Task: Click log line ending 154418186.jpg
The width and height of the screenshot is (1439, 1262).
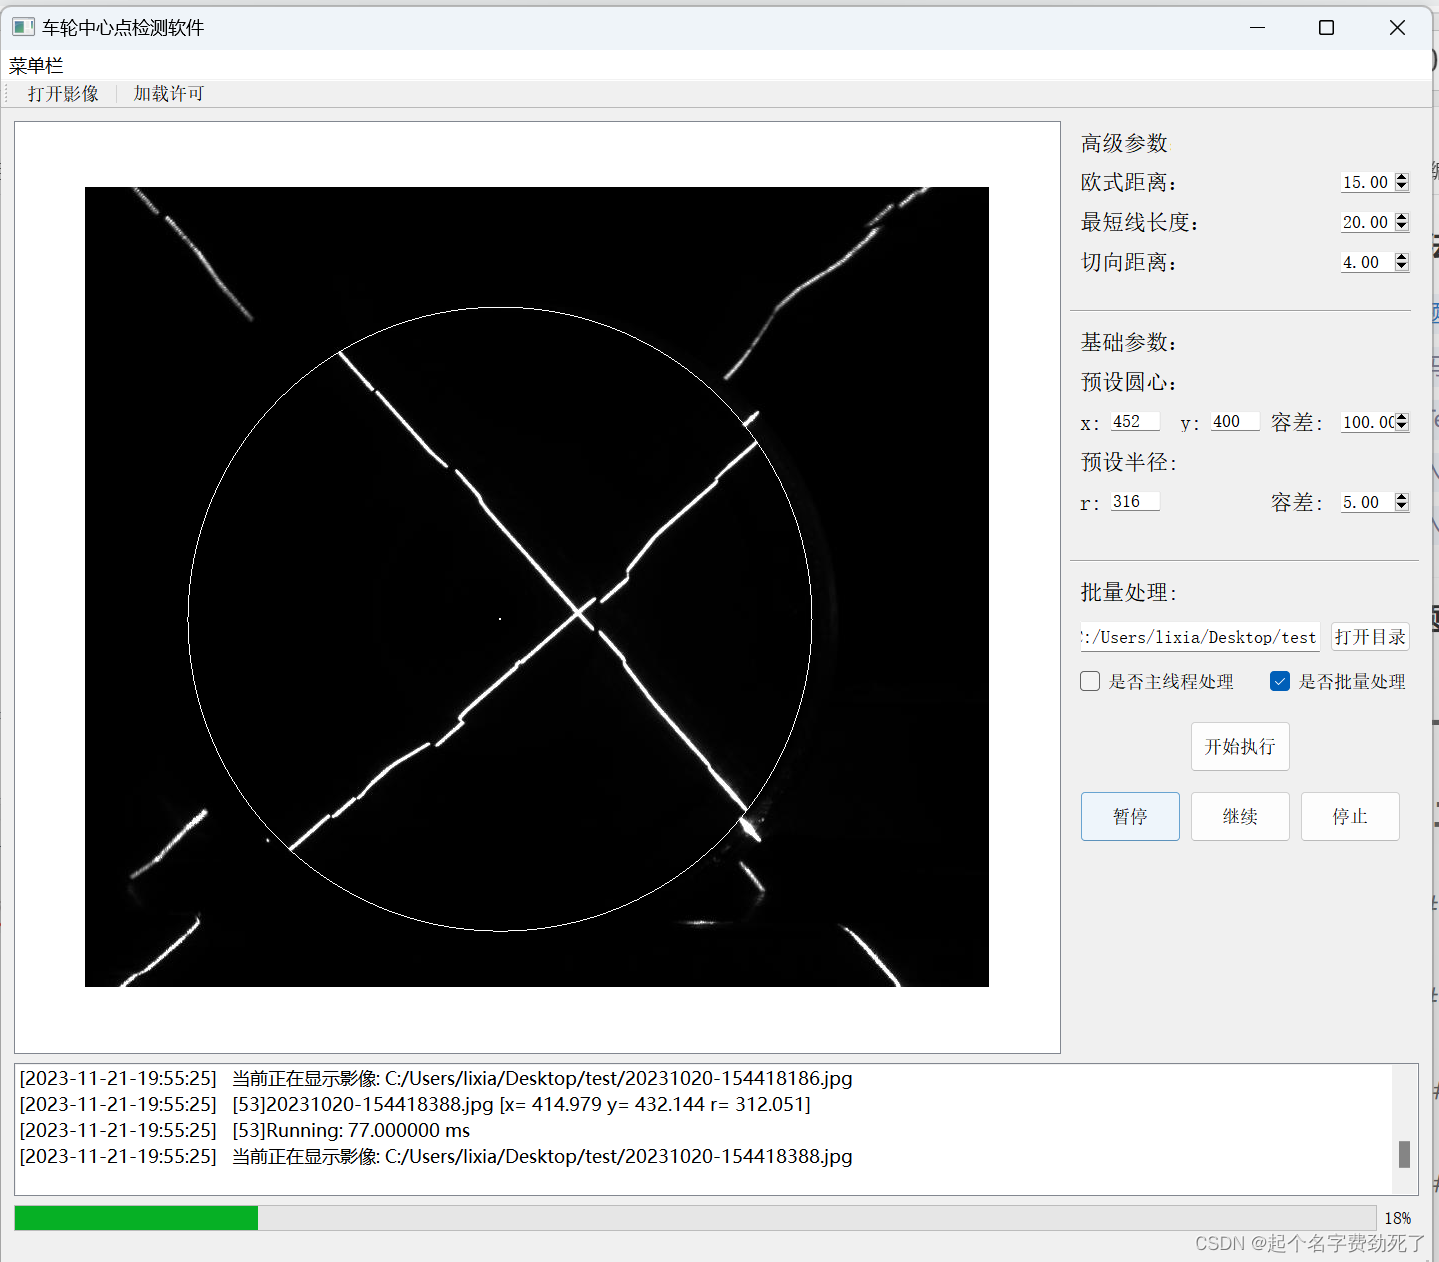Action: [x=436, y=1078]
